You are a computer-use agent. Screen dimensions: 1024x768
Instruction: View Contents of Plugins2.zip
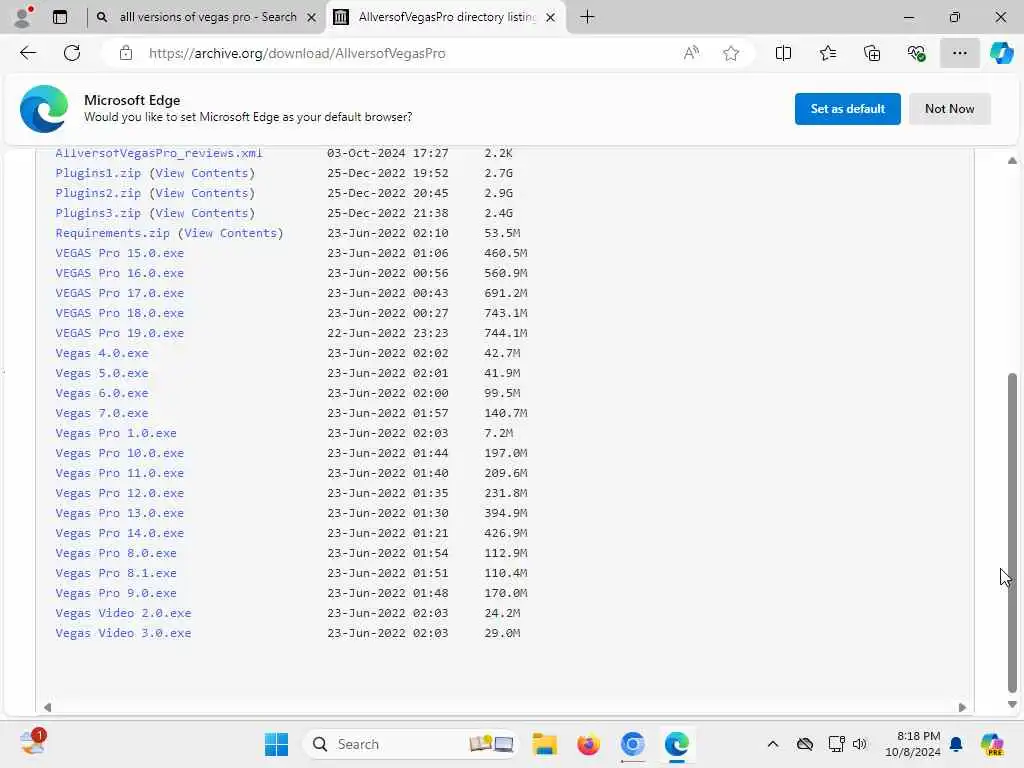coord(202,193)
